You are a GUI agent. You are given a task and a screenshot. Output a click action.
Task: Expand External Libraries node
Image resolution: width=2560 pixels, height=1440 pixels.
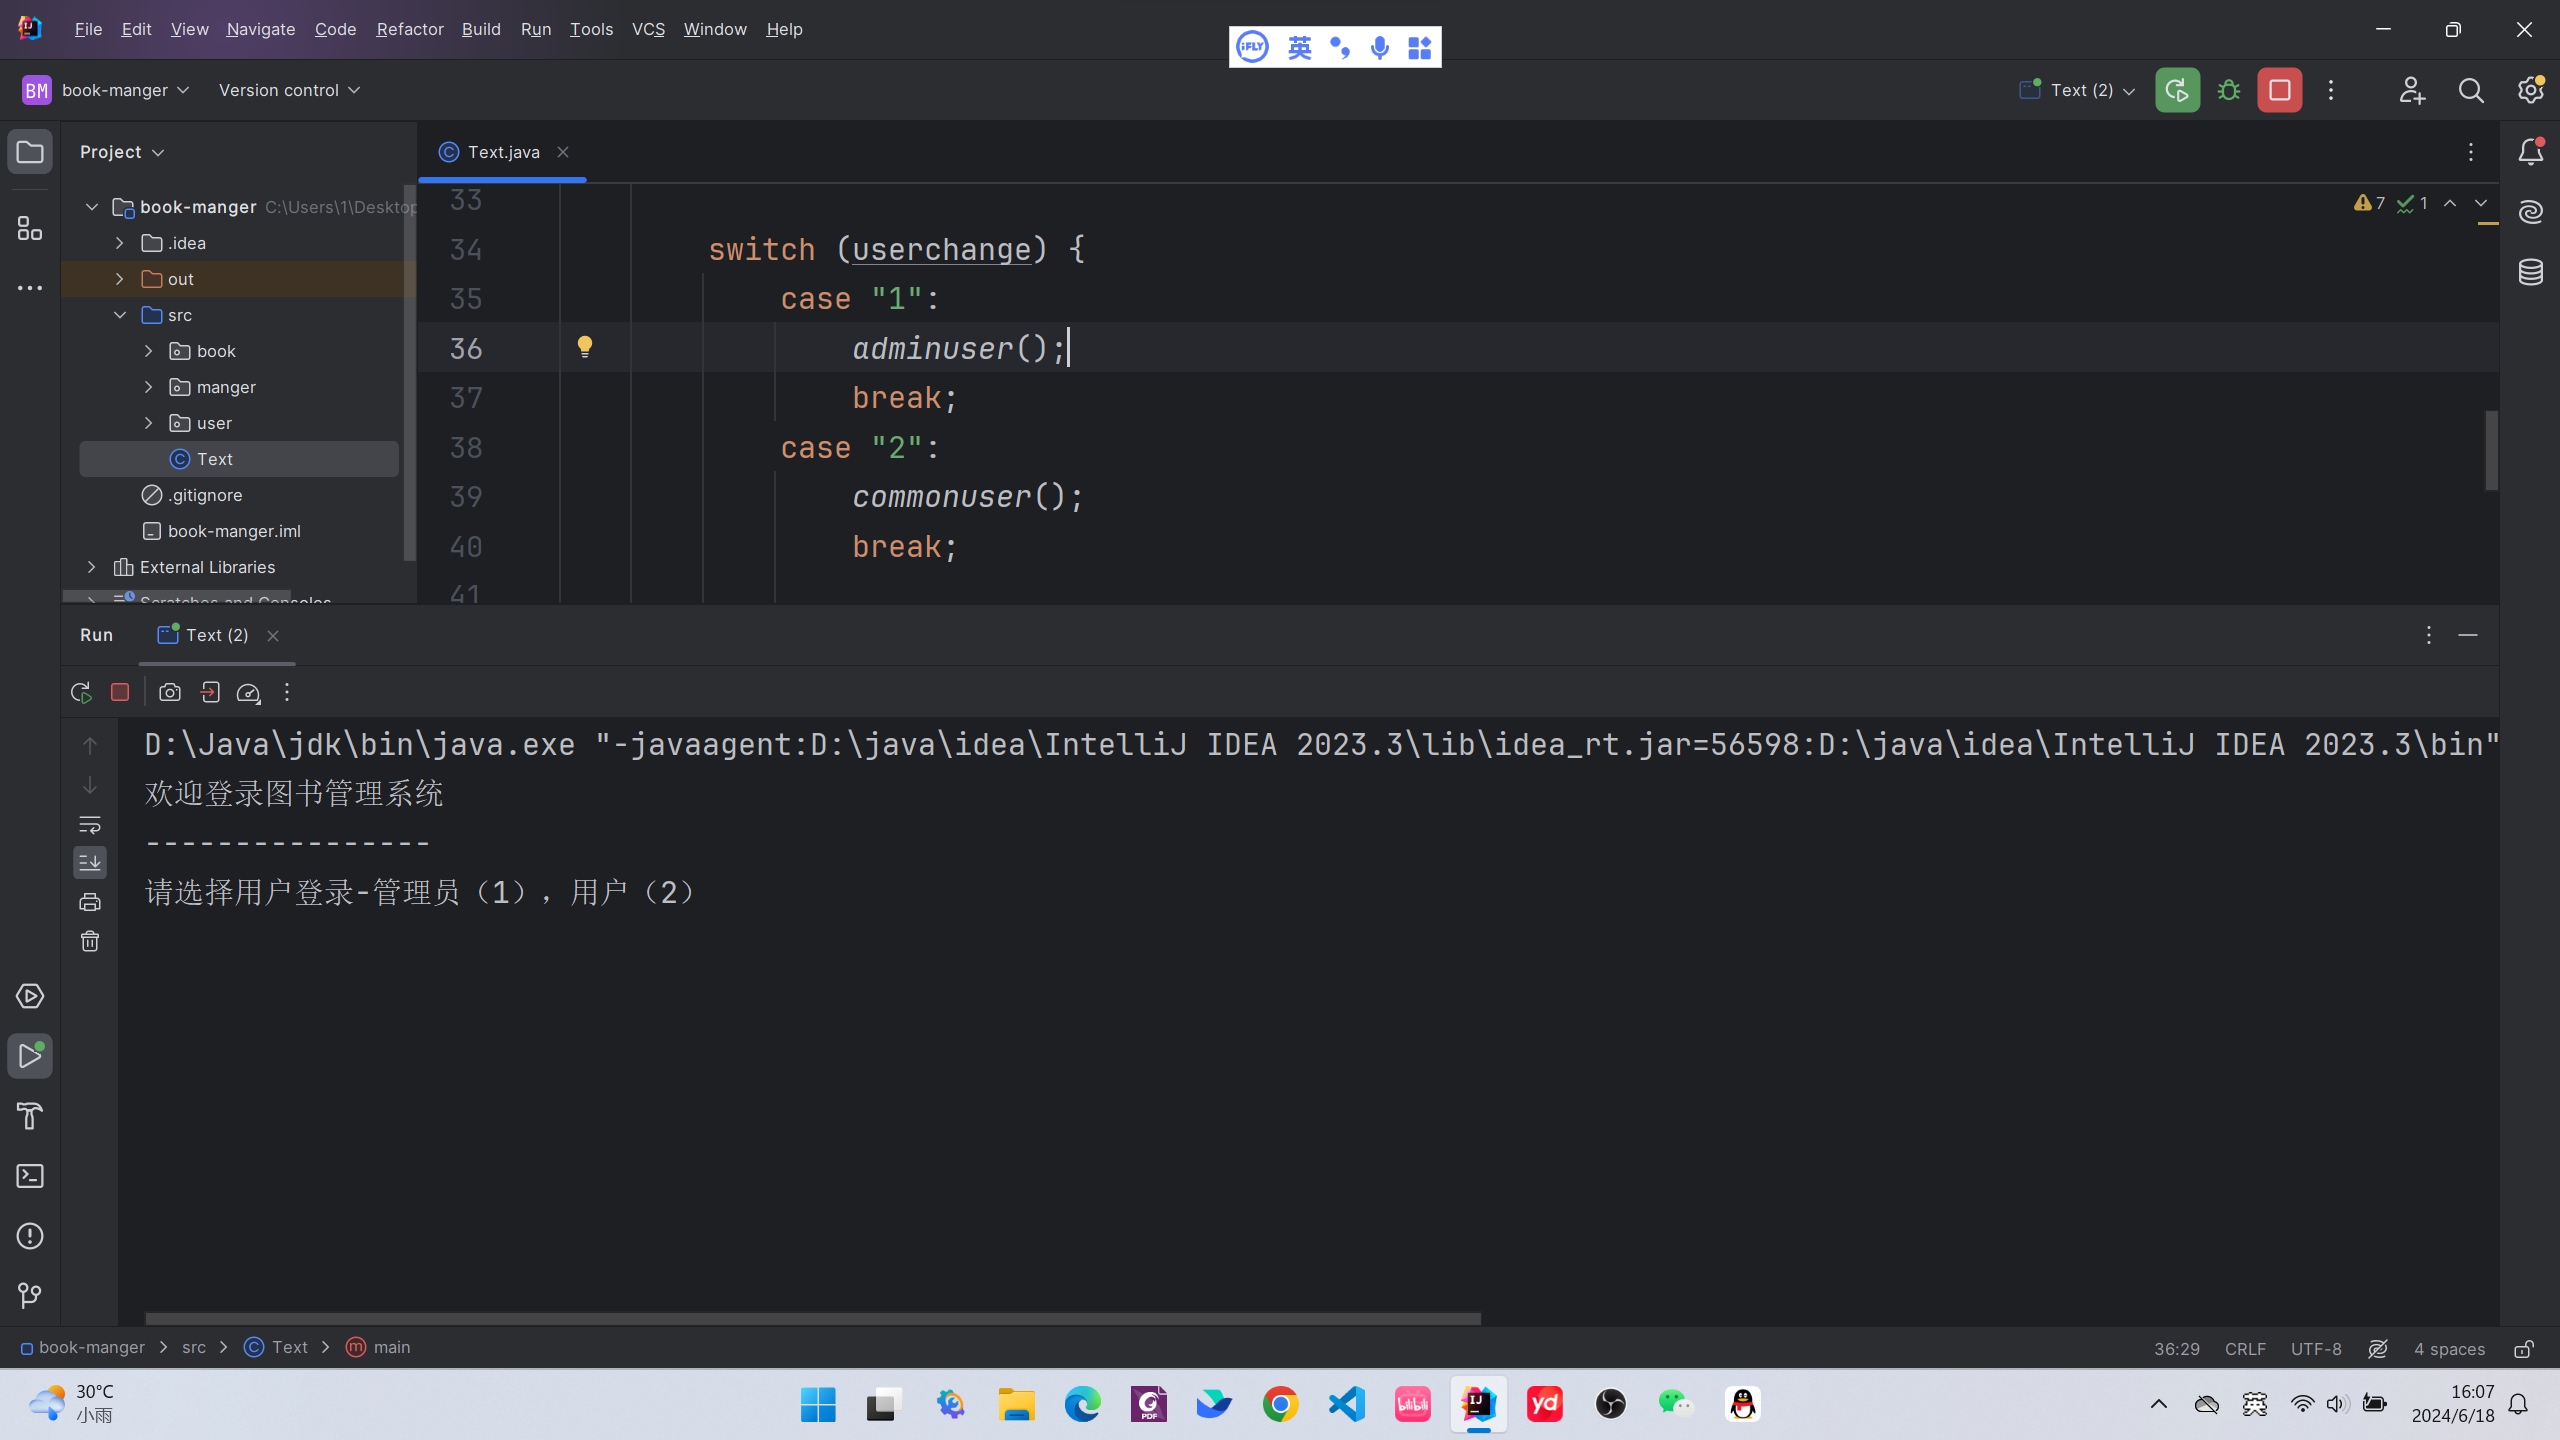coord(92,567)
